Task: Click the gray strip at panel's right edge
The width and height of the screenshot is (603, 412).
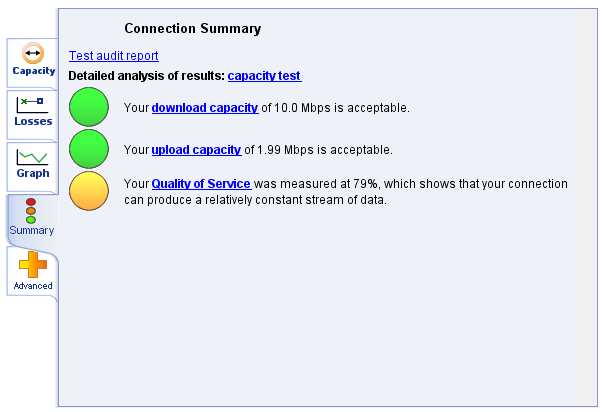Action: pos(588,207)
